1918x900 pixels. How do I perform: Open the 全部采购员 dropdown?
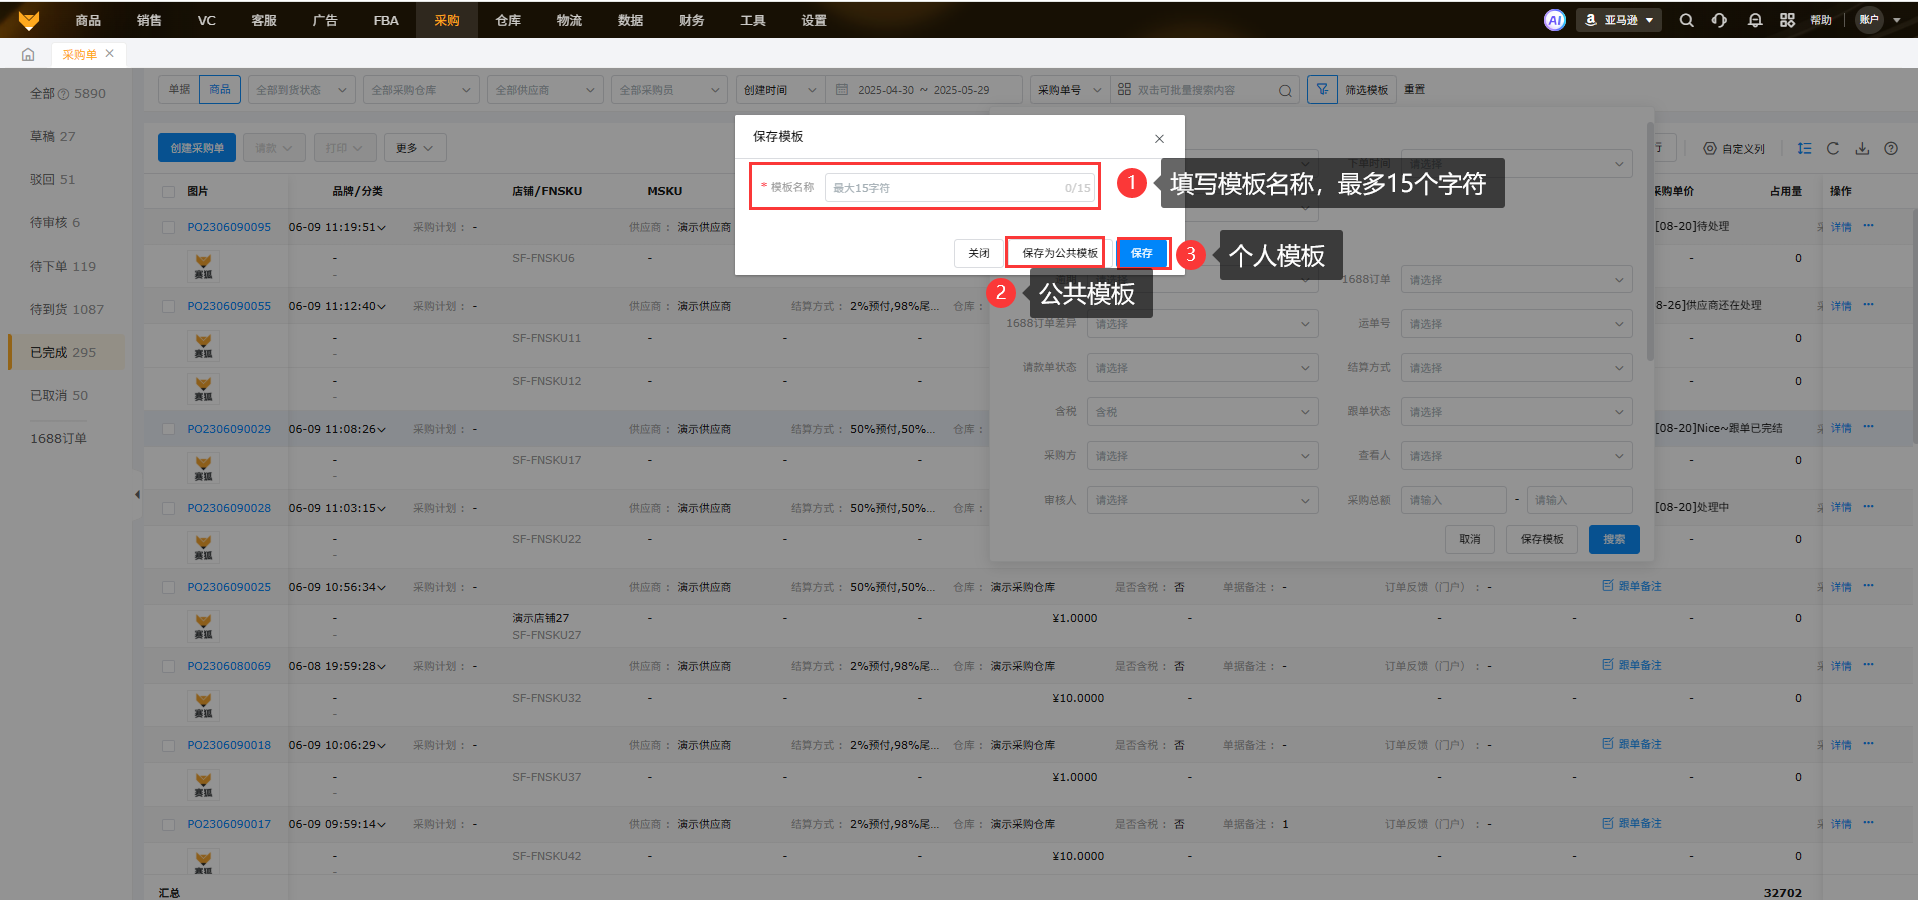pos(669,90)
